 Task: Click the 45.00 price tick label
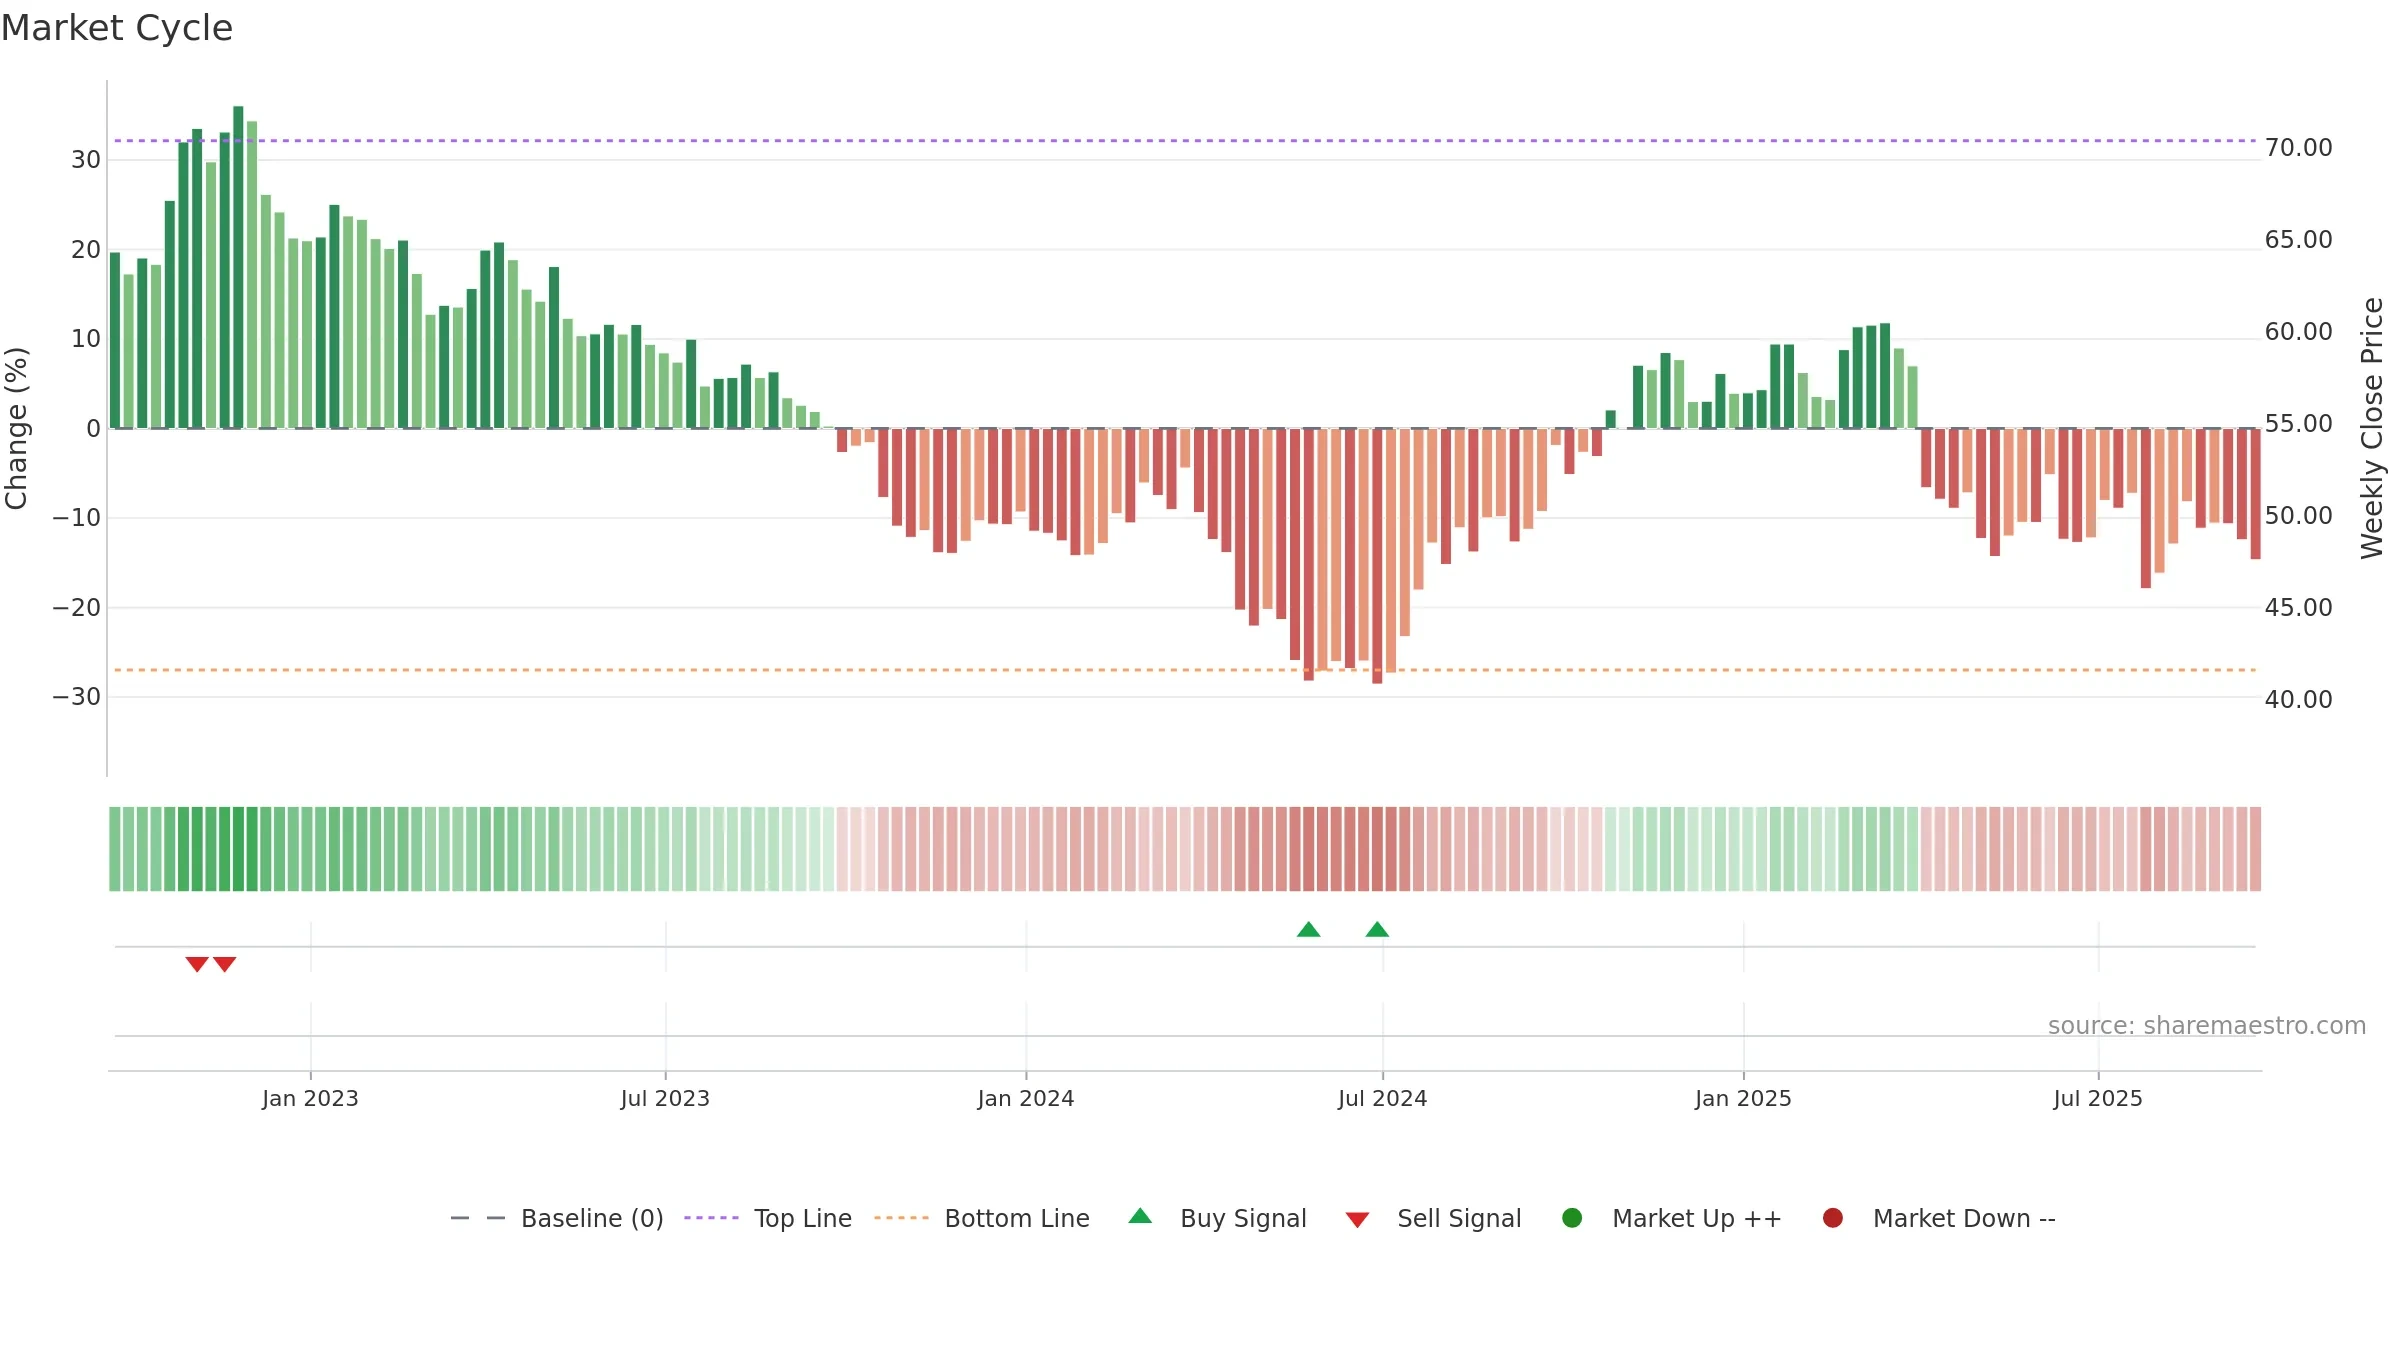point(2298,608)
